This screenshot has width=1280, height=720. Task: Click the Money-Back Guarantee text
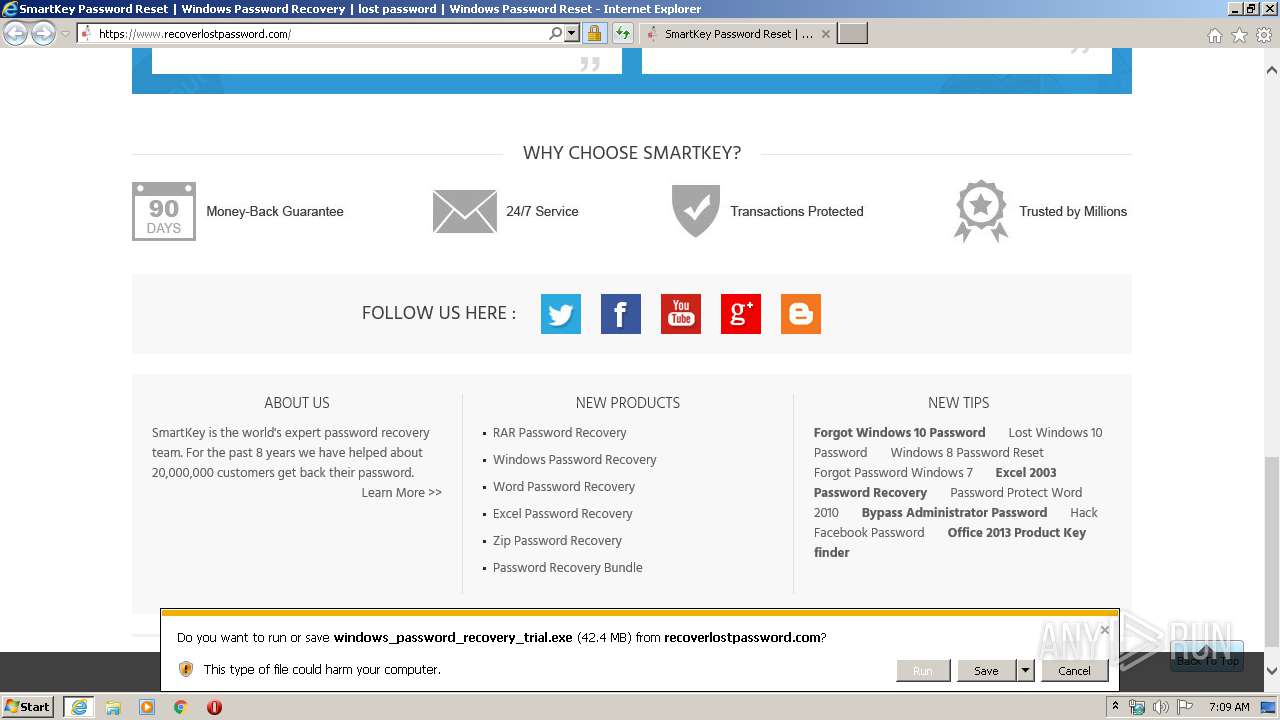point(274,211)
